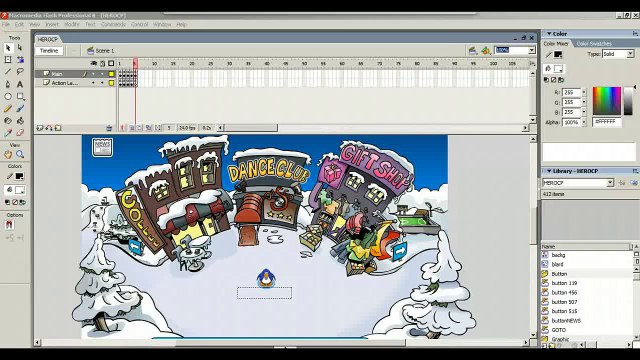Open the Library document dropdown HEROCP
The image size is (640, 360).
point(609,183)
